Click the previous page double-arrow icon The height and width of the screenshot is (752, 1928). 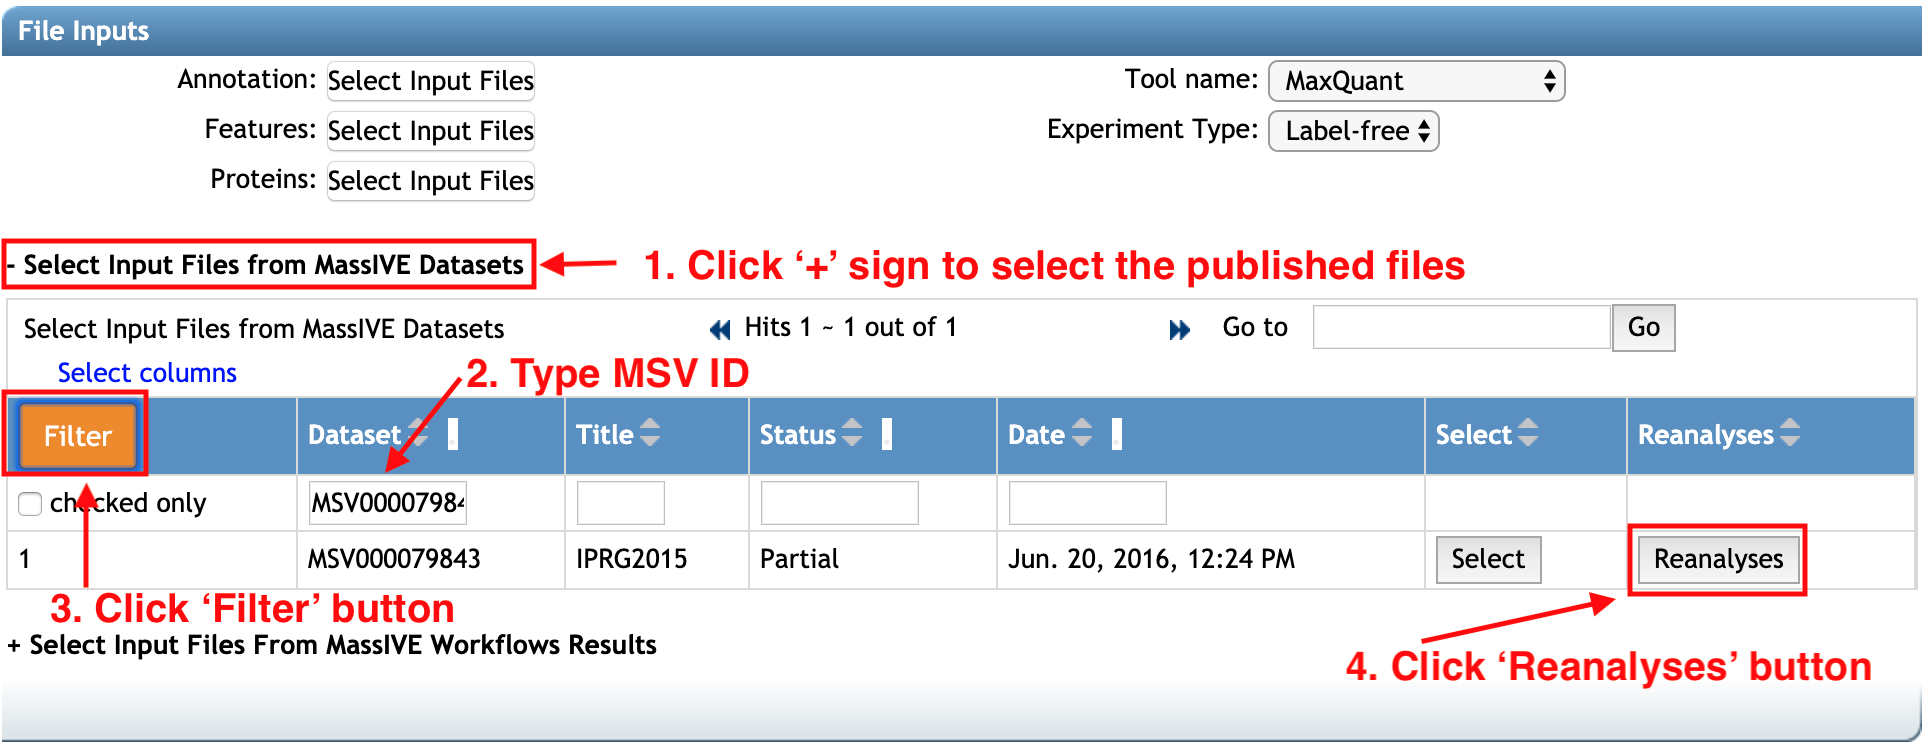(719, 329)
